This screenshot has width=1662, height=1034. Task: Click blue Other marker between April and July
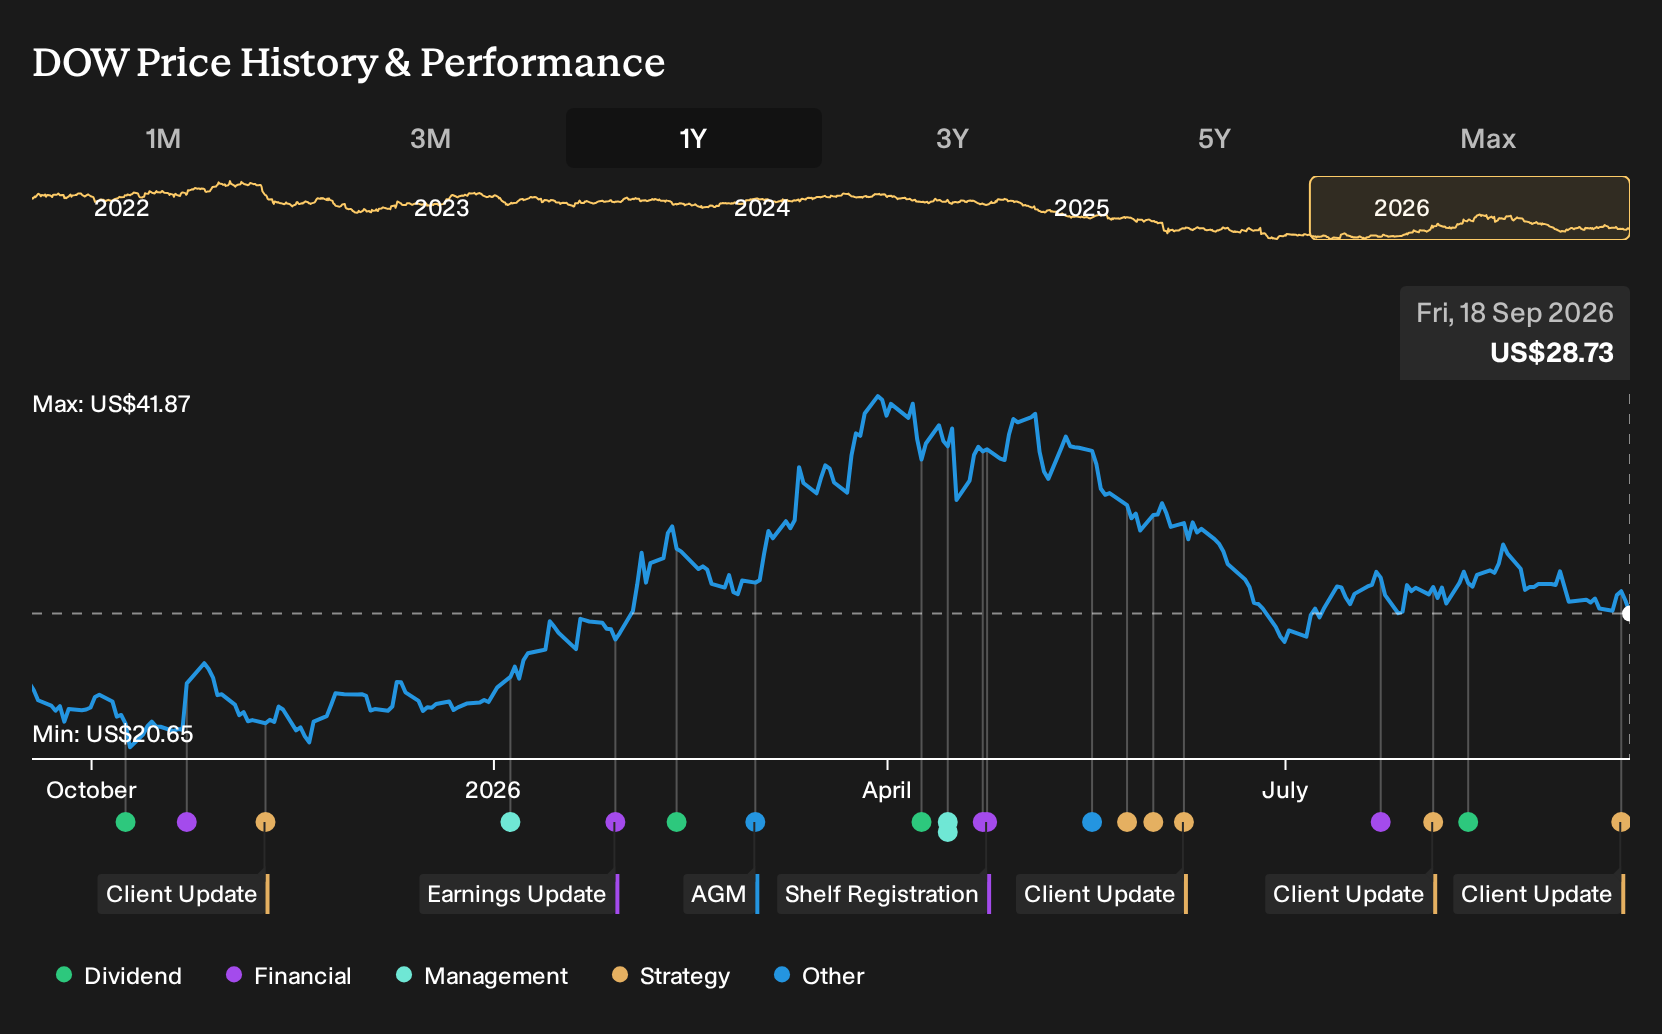(1092, 822)
